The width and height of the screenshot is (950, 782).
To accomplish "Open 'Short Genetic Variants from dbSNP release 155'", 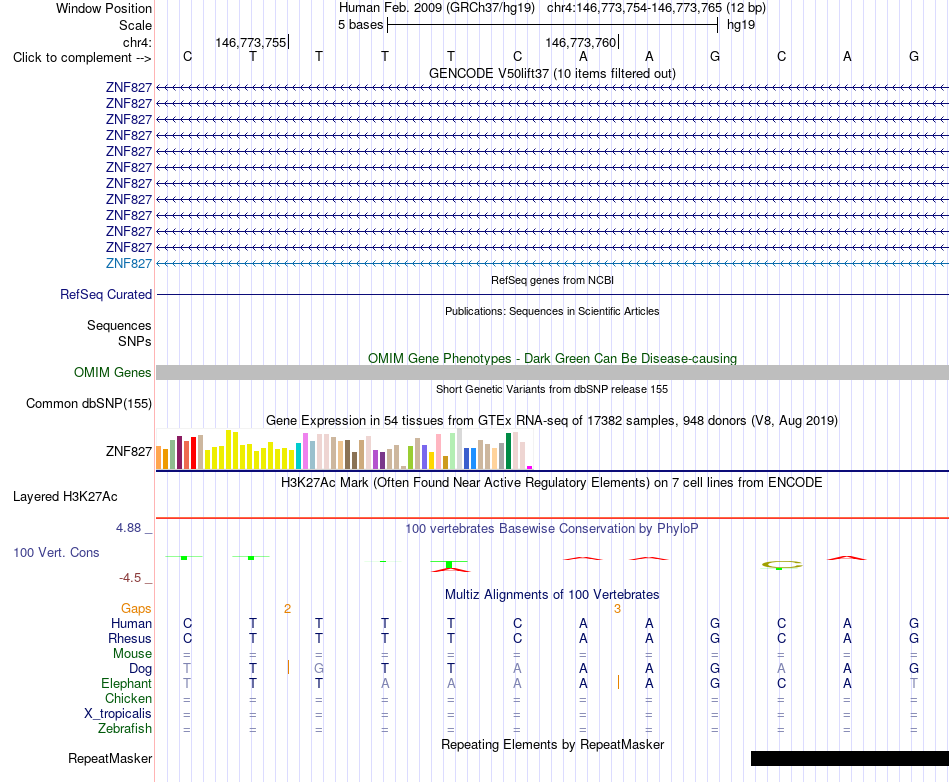I will click(x=552, y=389).
